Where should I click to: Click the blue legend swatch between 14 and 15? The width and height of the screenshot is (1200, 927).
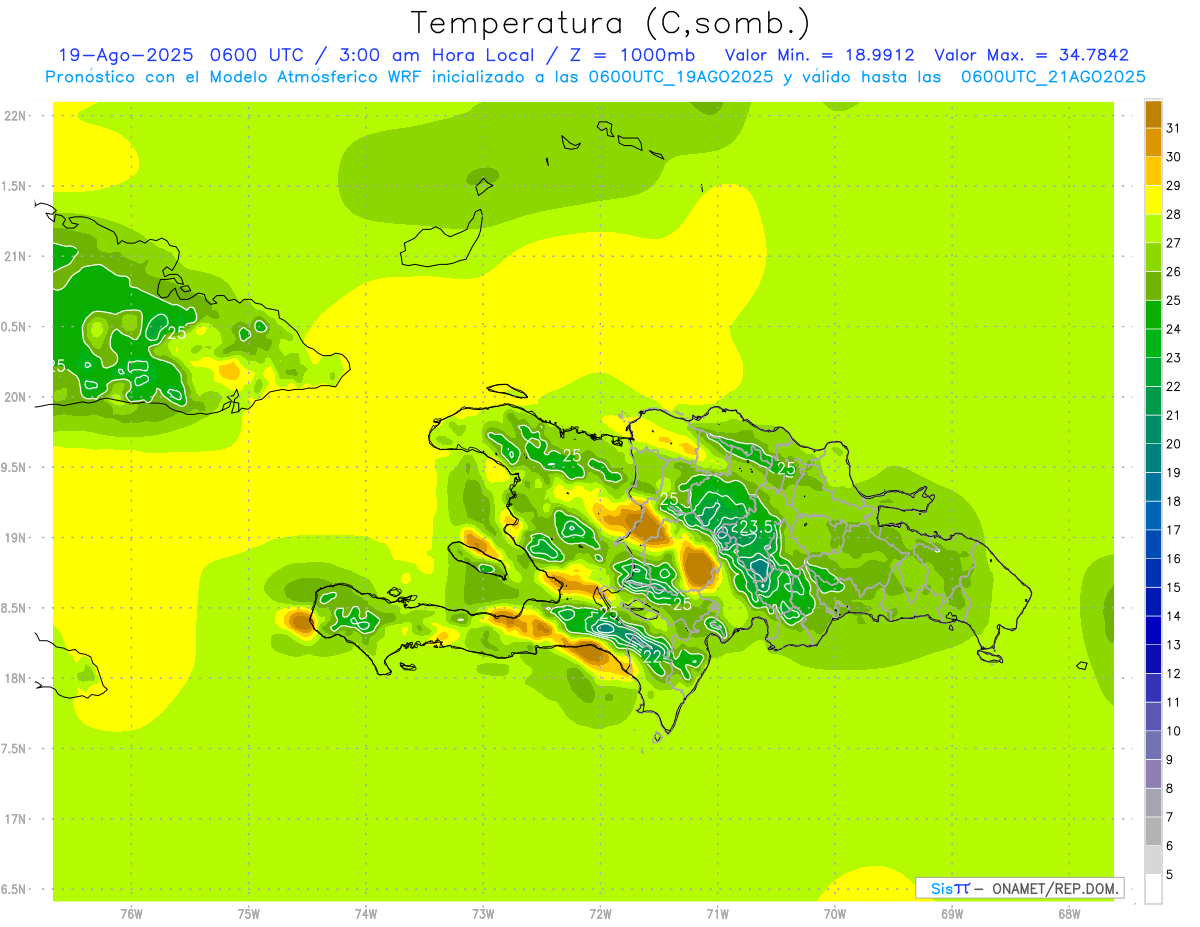pyautogui.click(x=1153, y=601)
